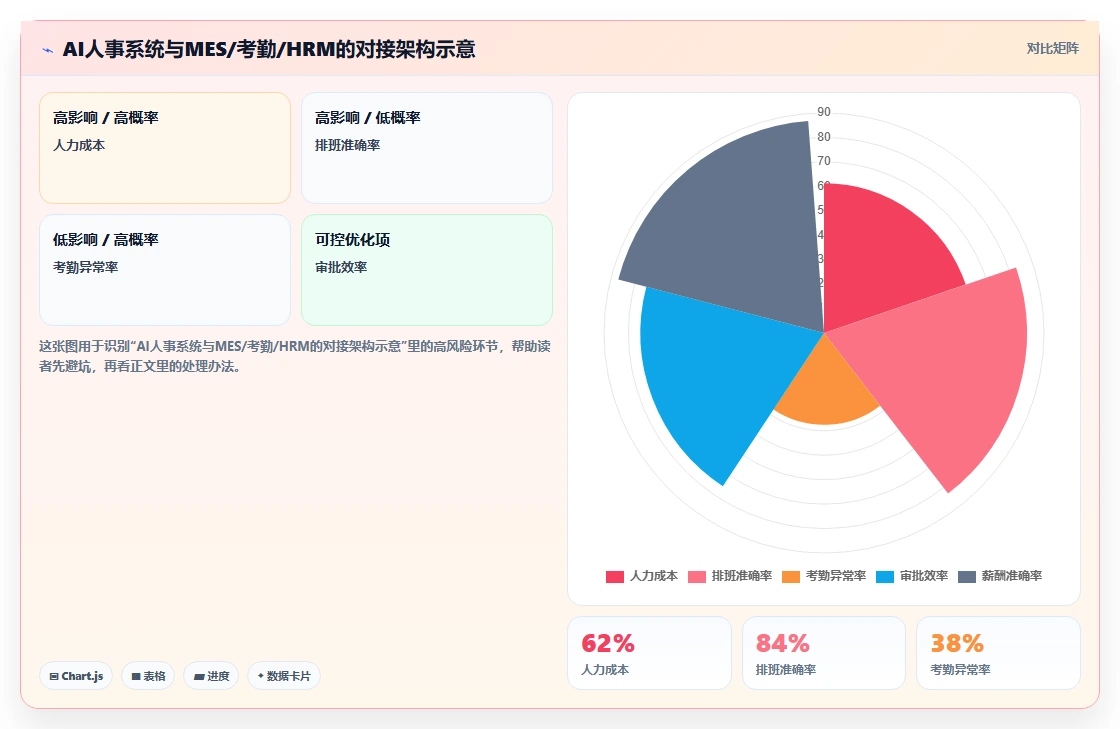Toggle 人力成本 legend color swatch

point(614,576)
